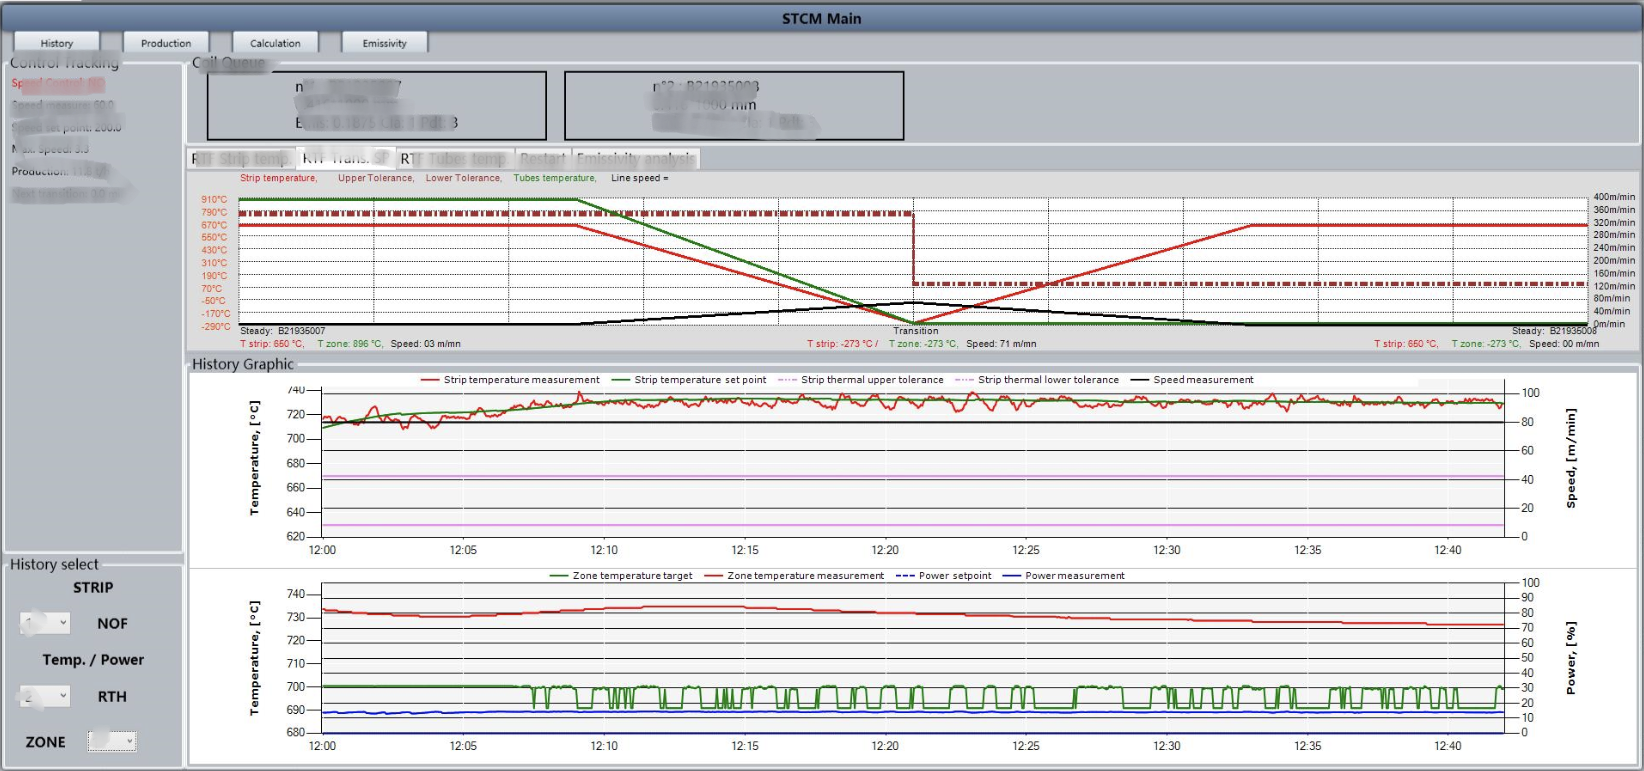
Task: Click the 'Line speed =' label
Action: click(x=640, y=178)
